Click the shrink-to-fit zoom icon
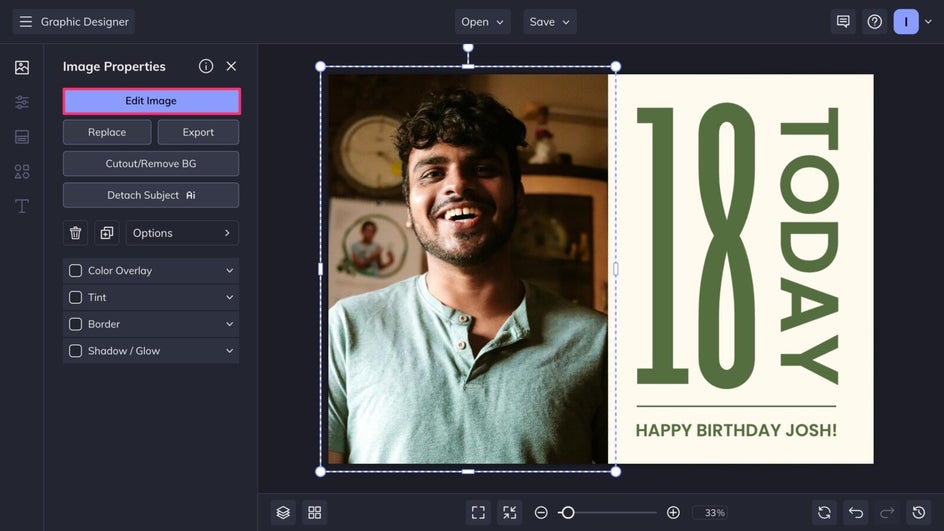 coord(509,512)
